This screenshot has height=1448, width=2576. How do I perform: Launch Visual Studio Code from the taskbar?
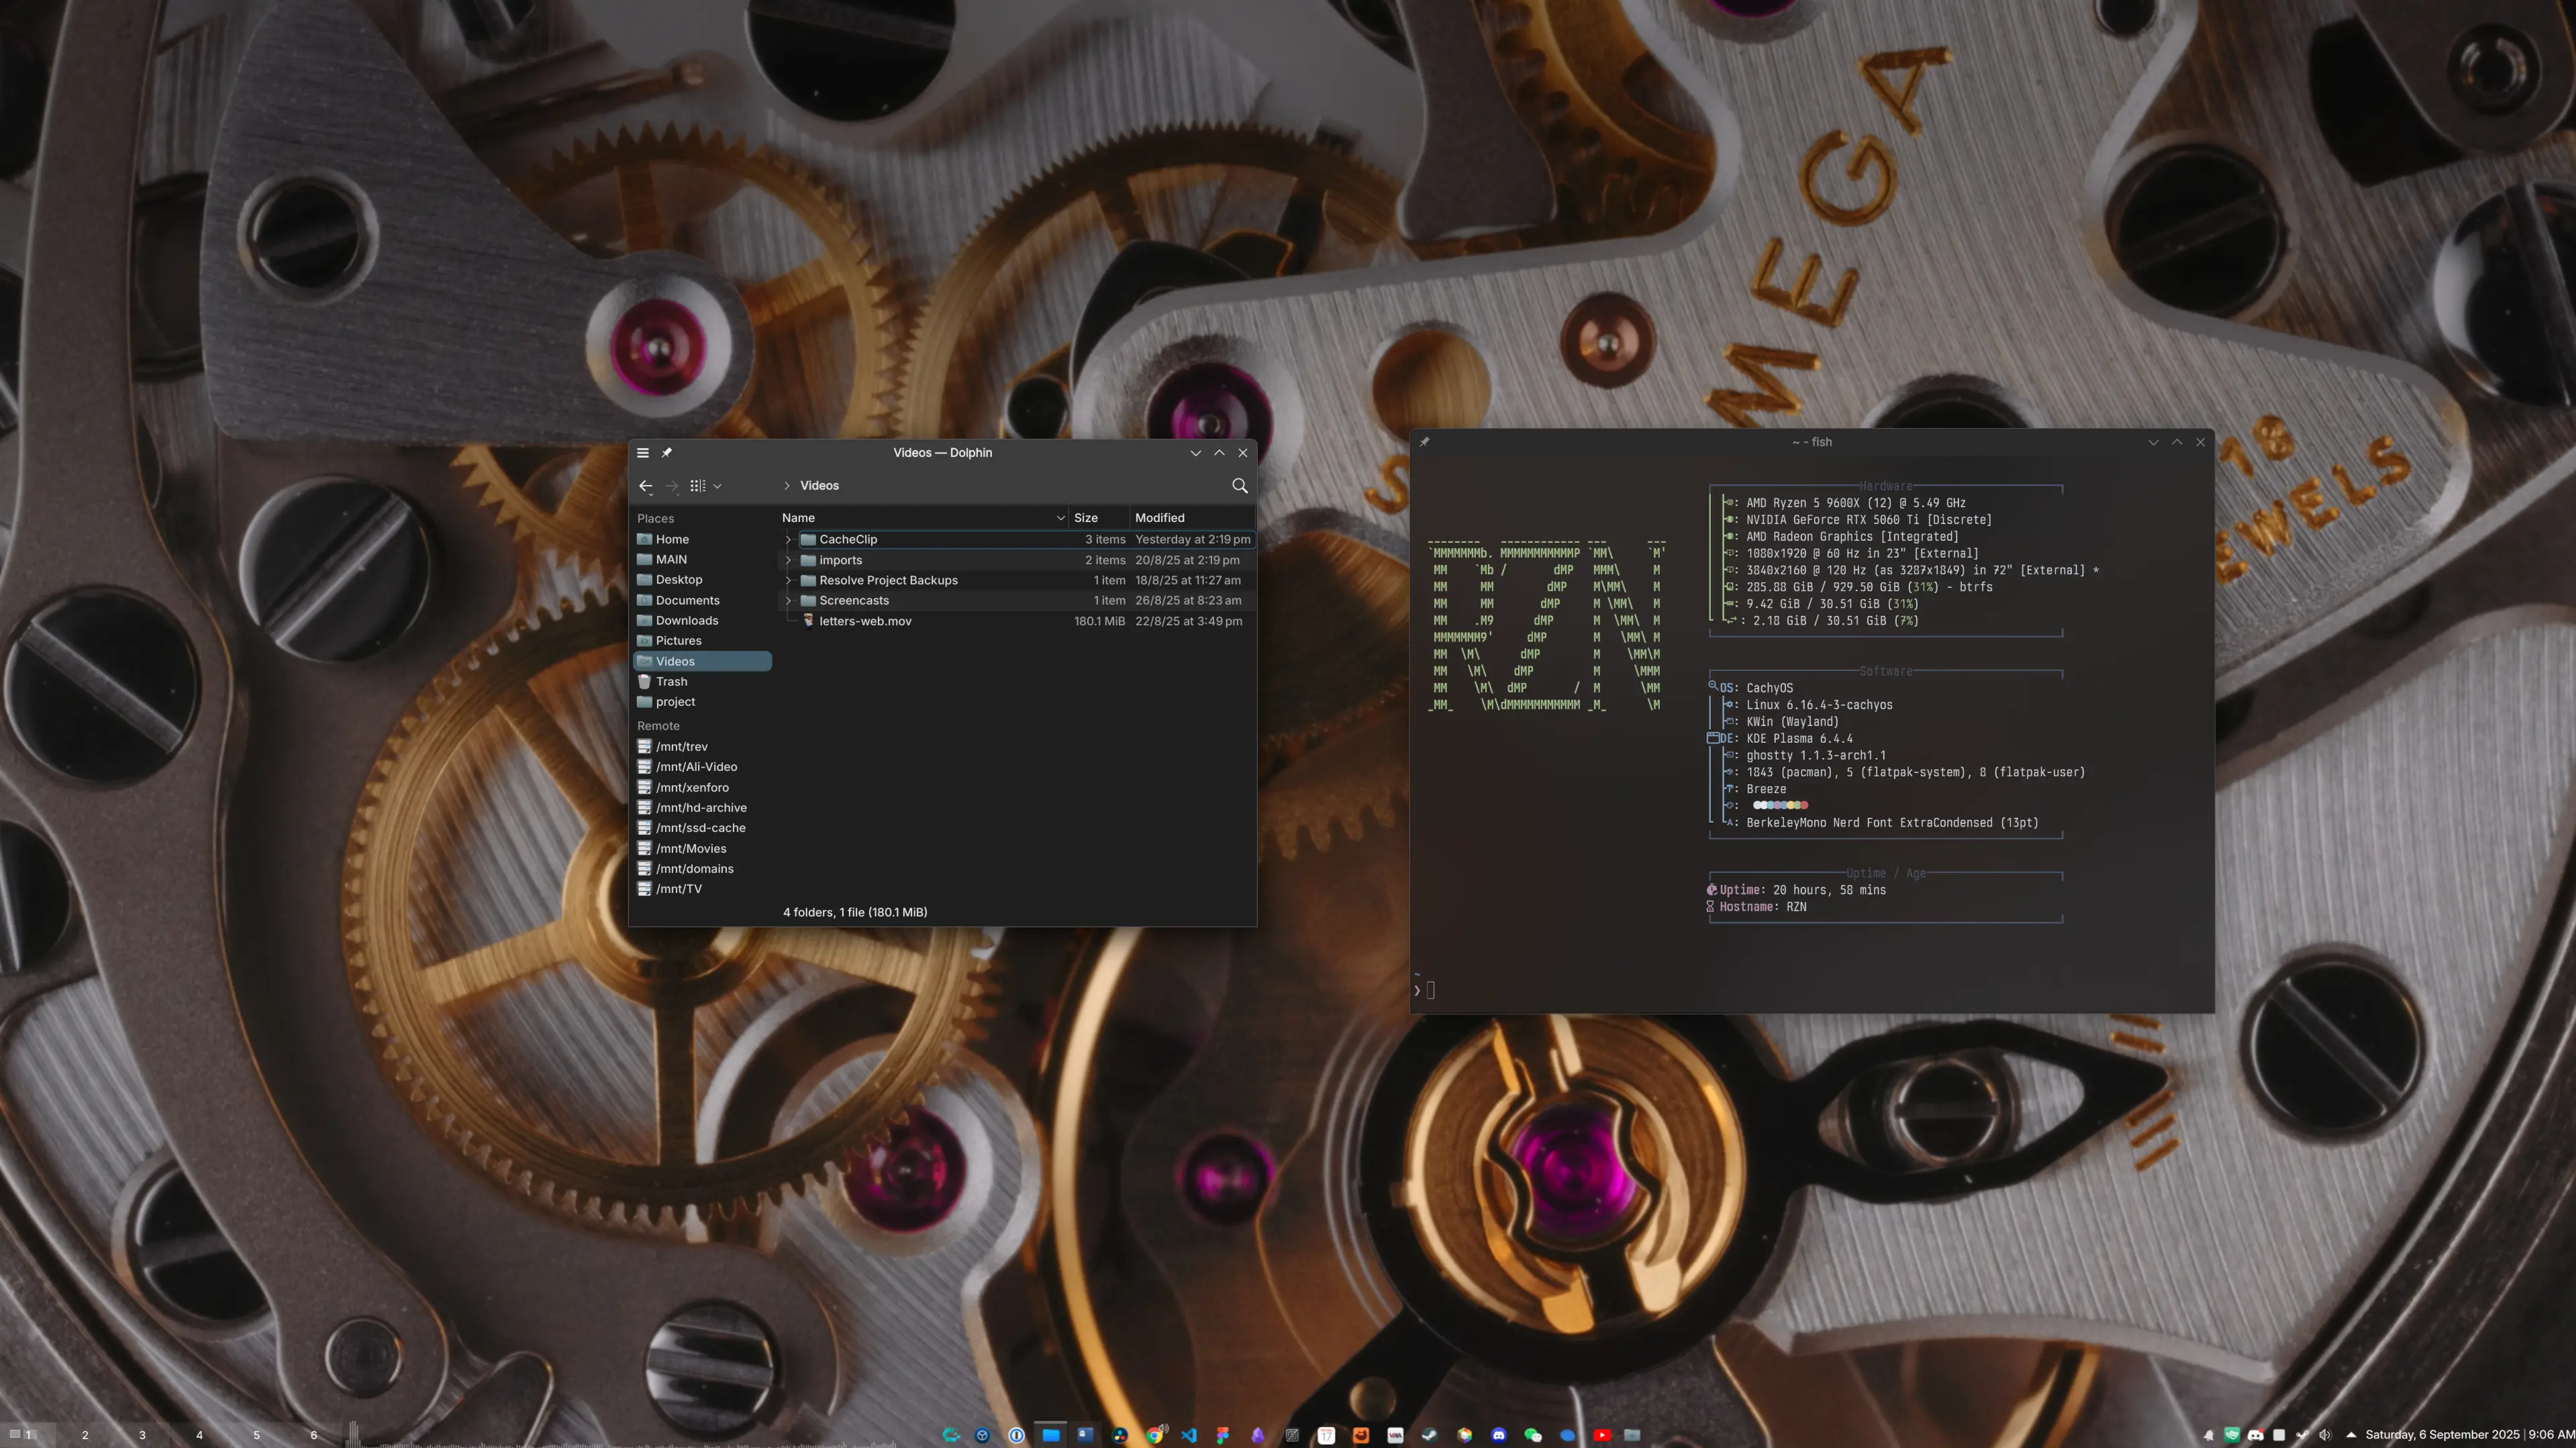(x=1189, y=1435)
